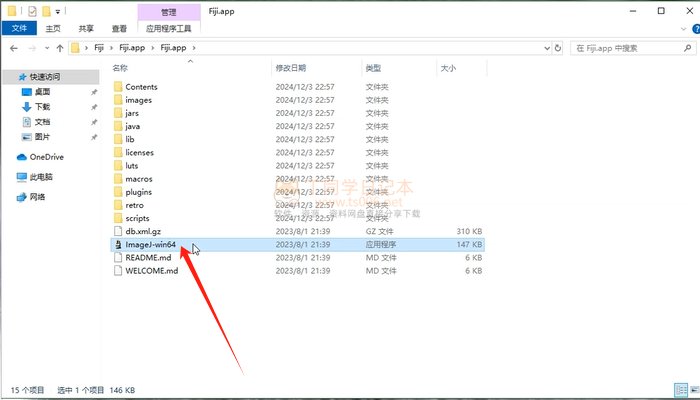This screenshot has height=400, width=700.
Task: Open the 文件 (File) menu
Action: click(x=18, y=29)
